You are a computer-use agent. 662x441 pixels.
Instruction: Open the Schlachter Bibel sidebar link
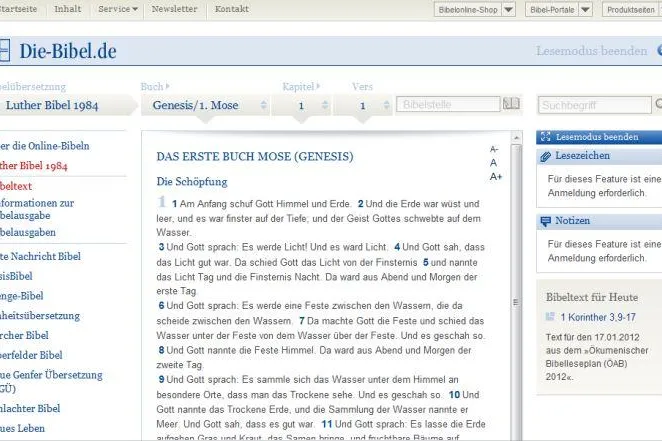coord(30,409)
